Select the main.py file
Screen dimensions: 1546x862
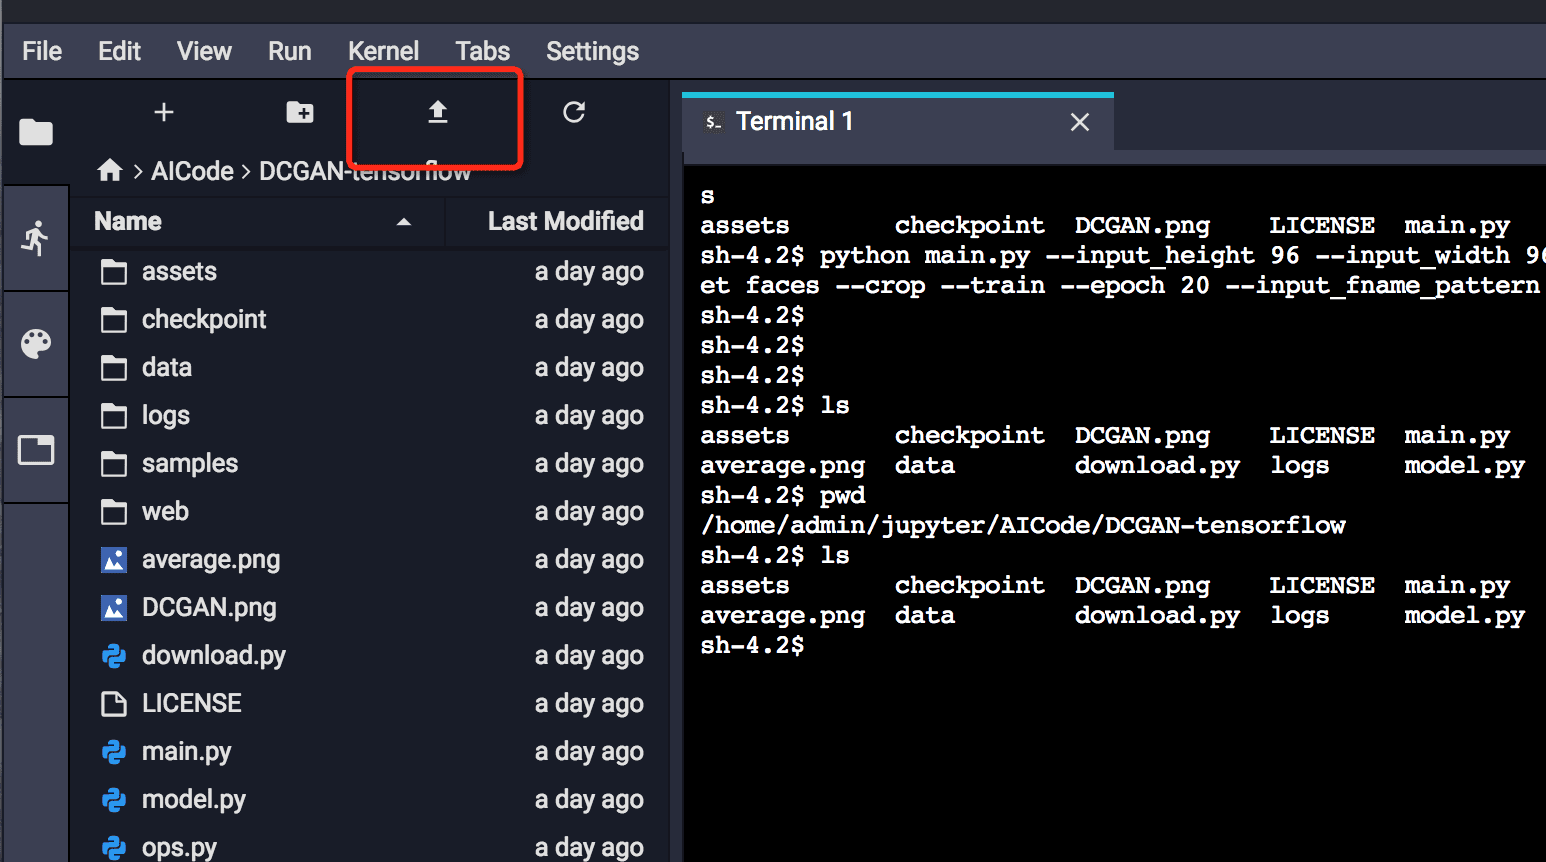click(187, 752)
